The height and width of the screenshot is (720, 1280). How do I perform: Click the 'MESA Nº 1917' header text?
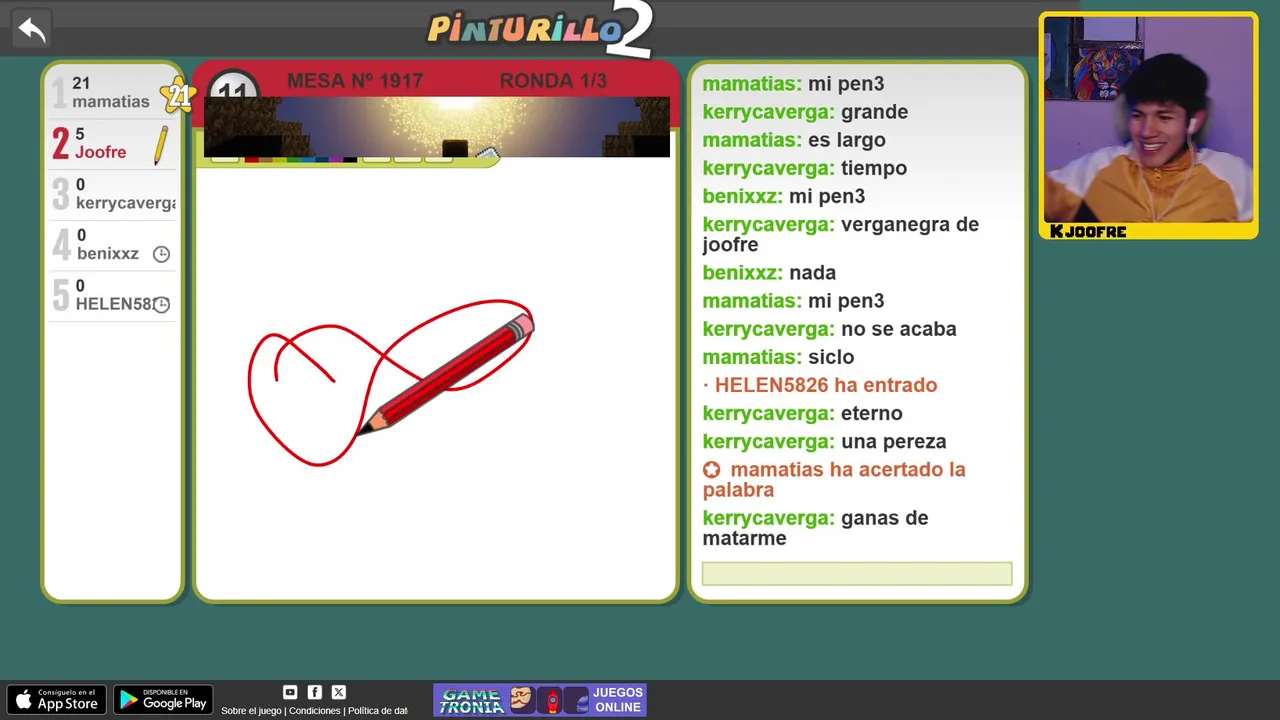[355, 81]
